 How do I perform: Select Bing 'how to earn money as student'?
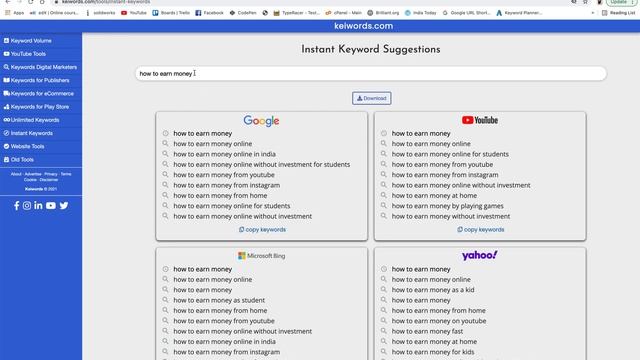click(219, 300)
